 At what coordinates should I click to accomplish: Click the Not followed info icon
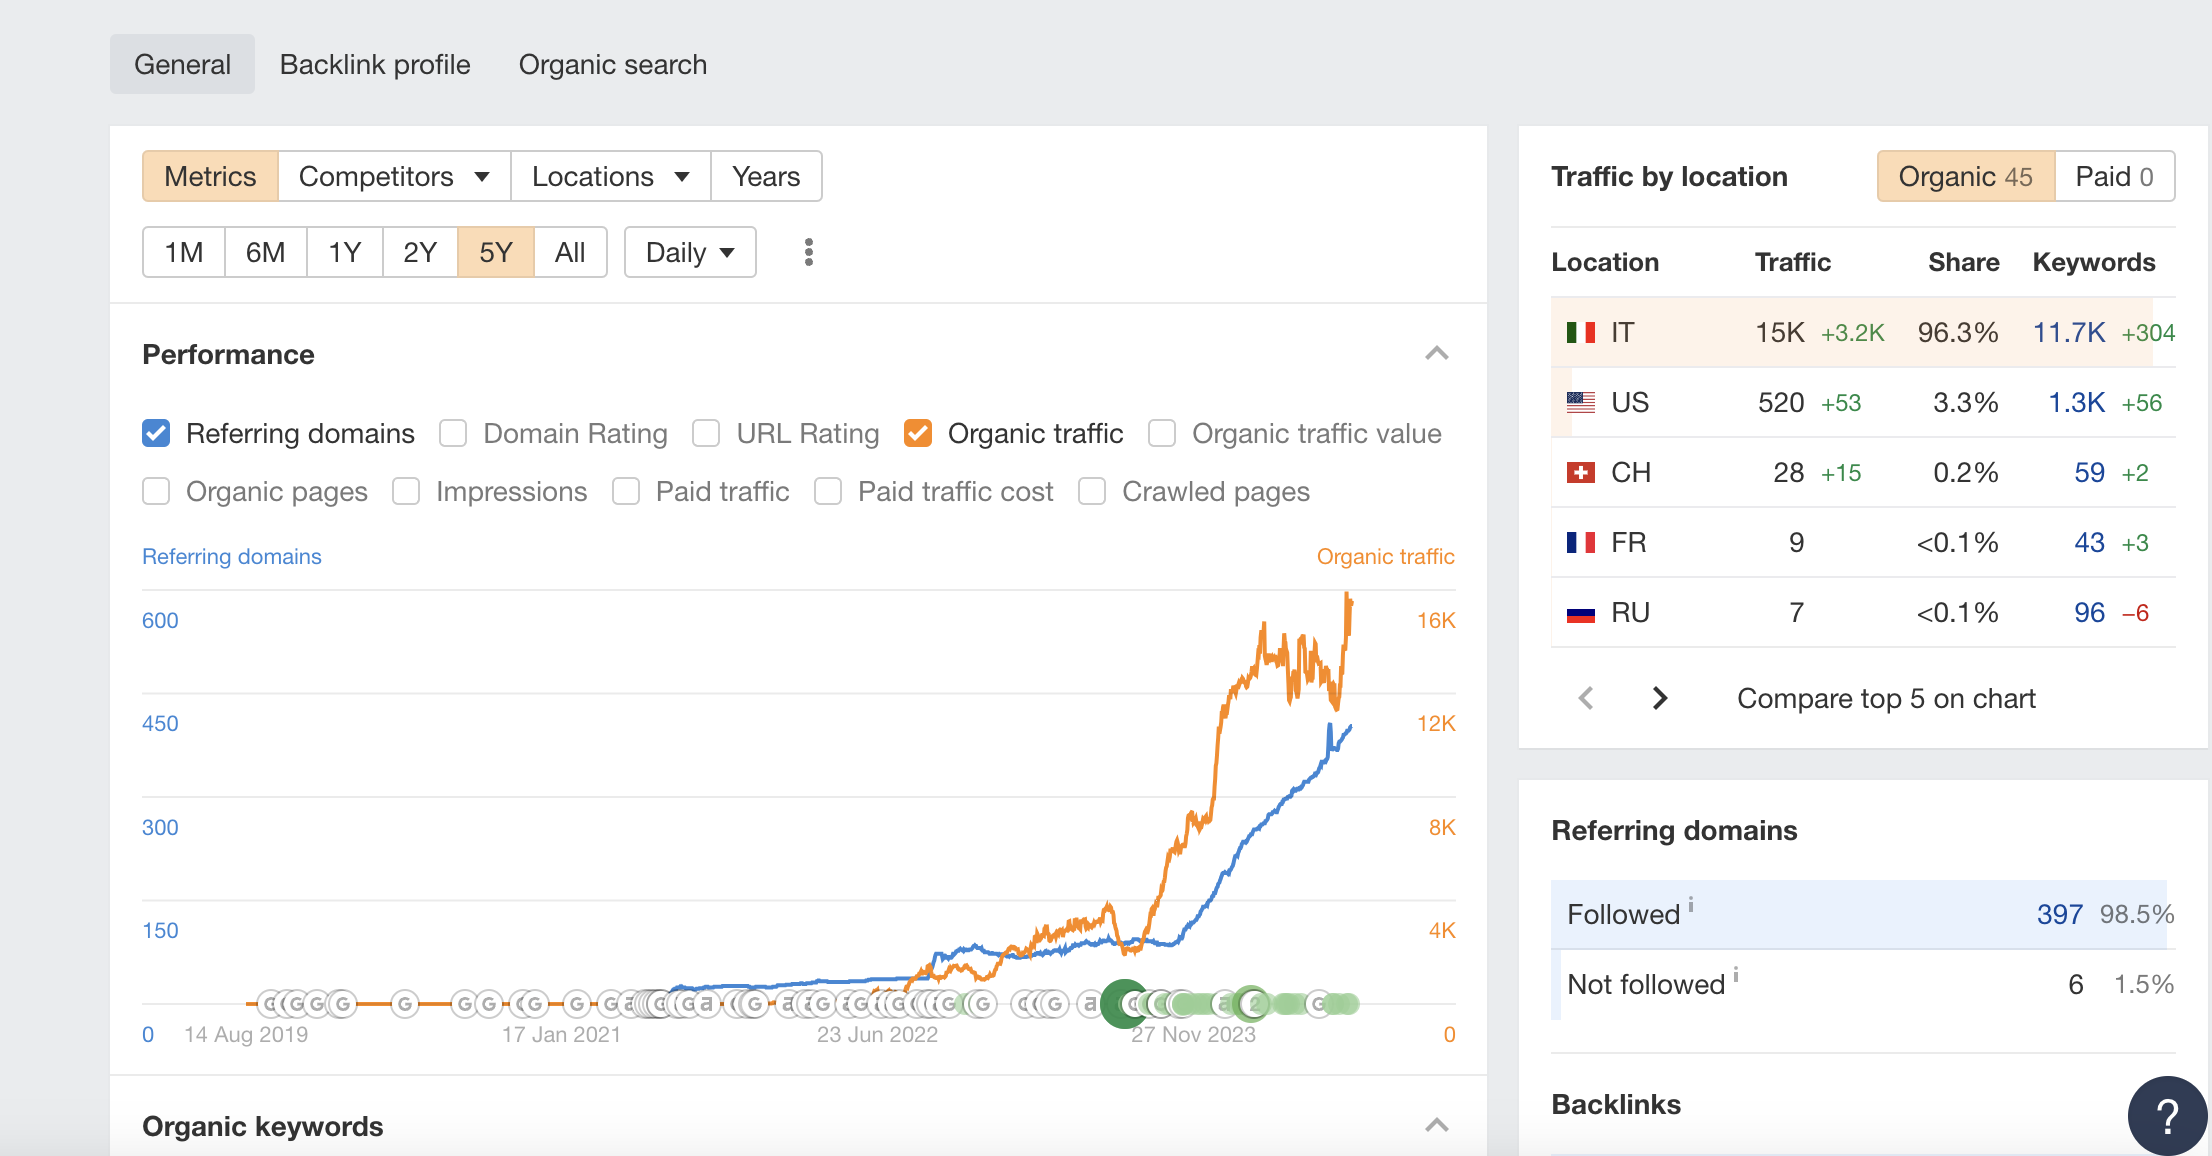(x=1736, y=974)
